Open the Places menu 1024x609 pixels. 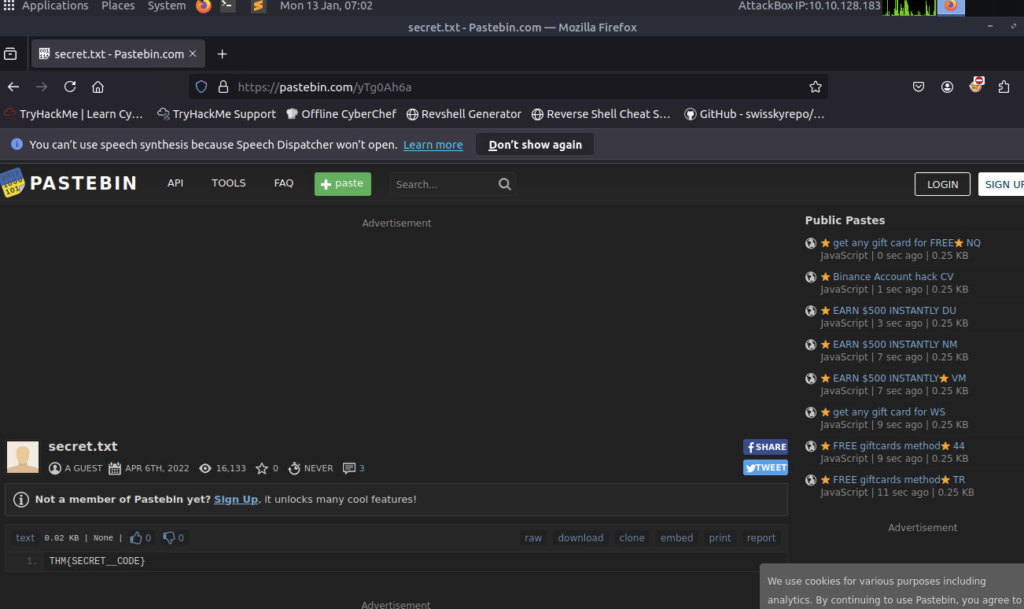point(118,6)
